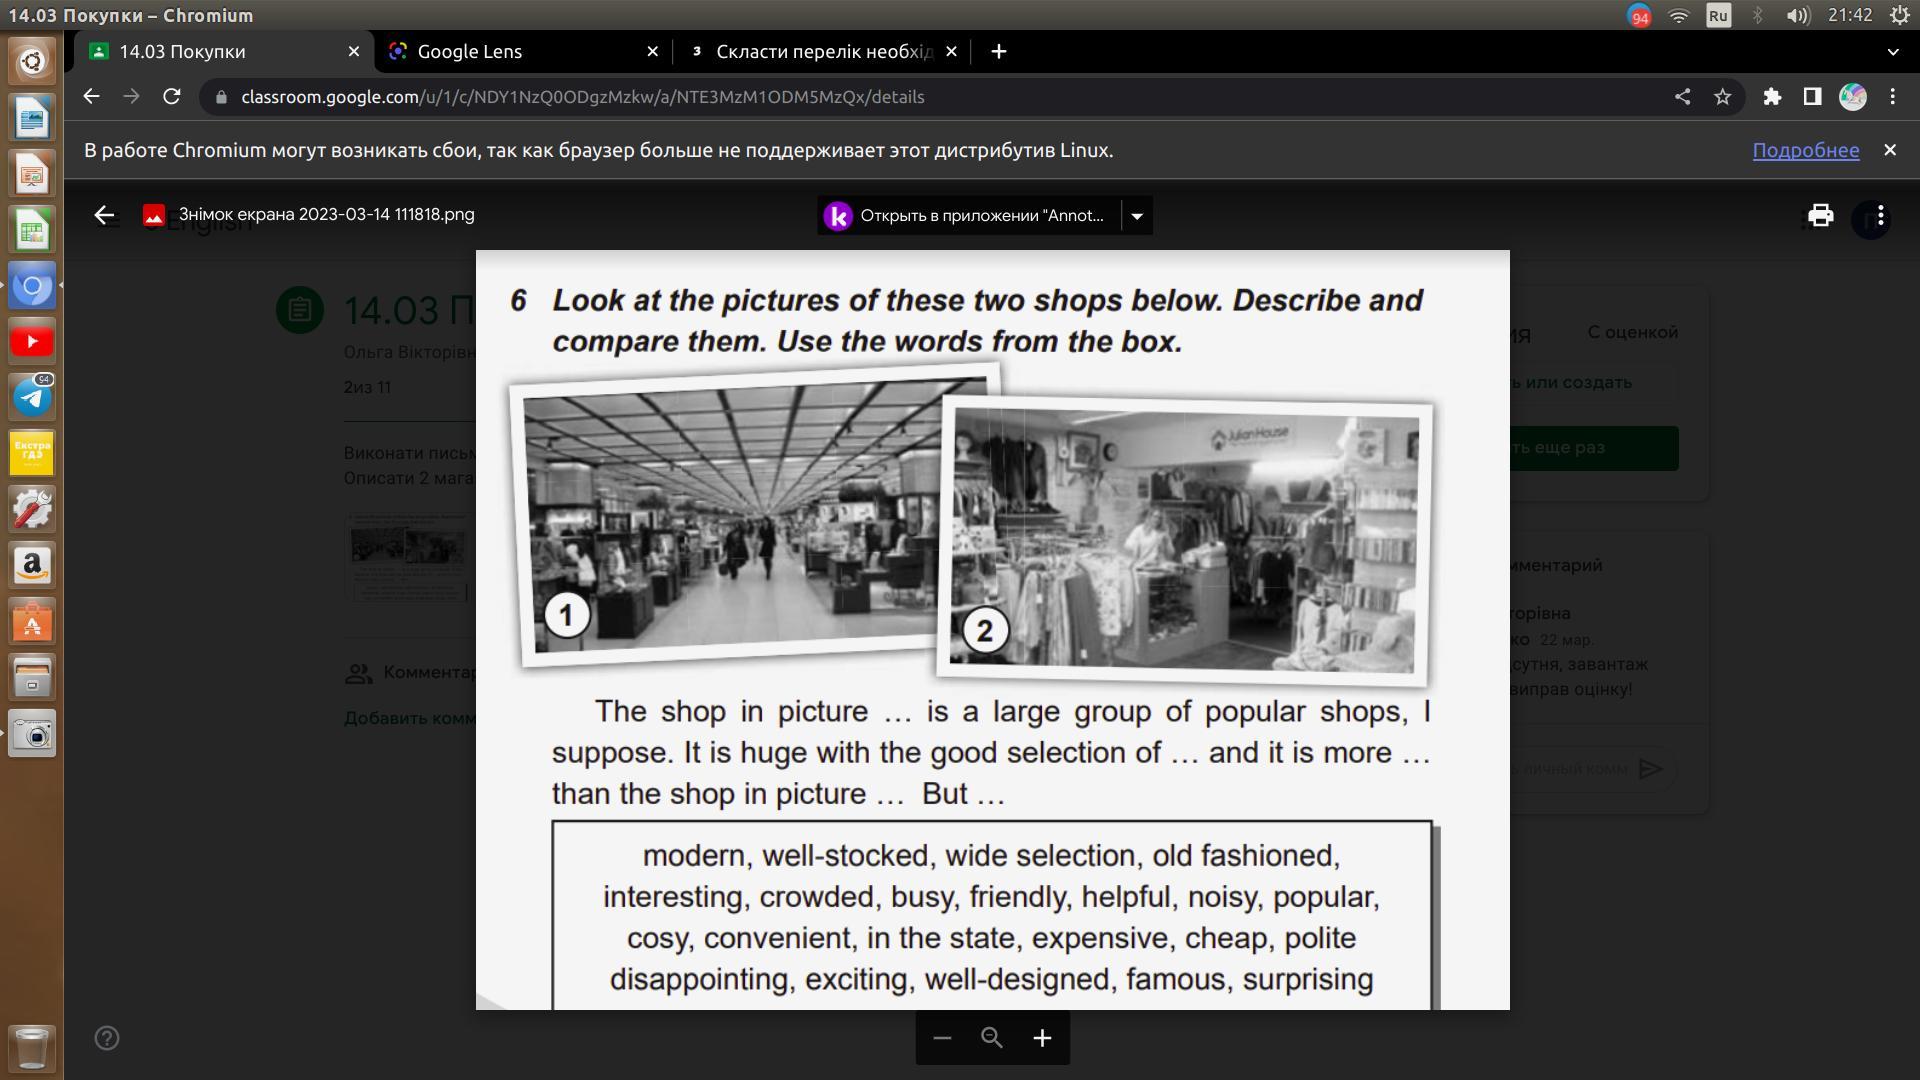
Task: Expand the open-with app dropdown arrow
Action: tap(1137, 216)
